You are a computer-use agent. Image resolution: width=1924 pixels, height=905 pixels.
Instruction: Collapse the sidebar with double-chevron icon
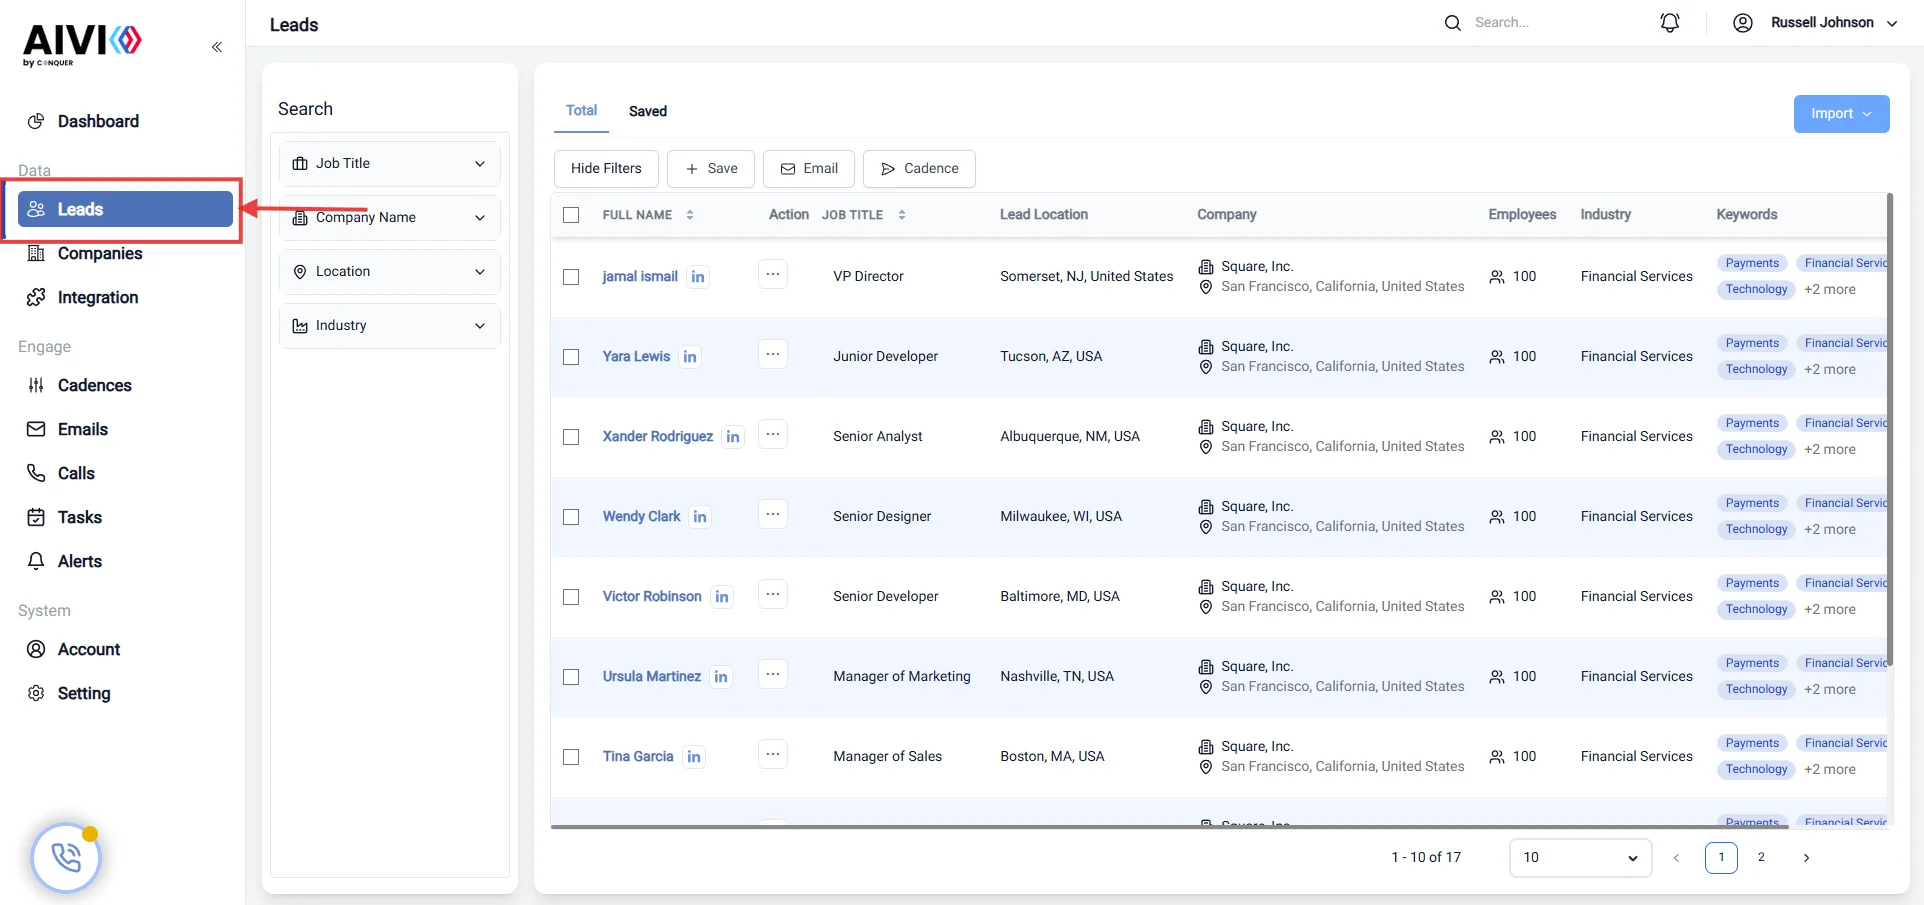click(217, 47)
